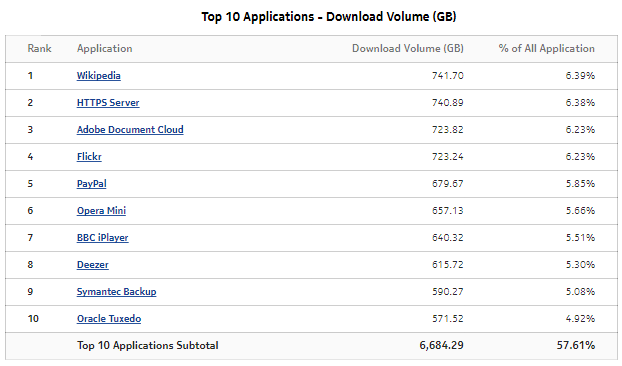Click the Download Volume (GB) column header
The image size is (622, 366).
(408, 48)
